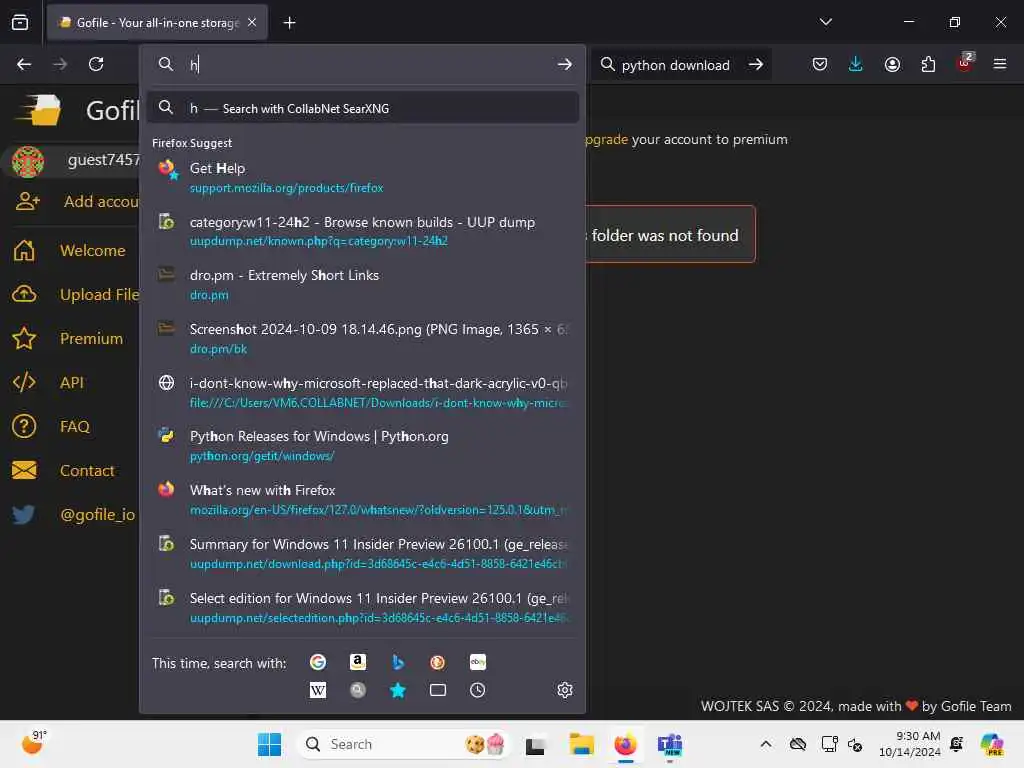Open Firefox View from the tab bar
This screenshot has width=1024, height=768.
(x=20, y=22)
